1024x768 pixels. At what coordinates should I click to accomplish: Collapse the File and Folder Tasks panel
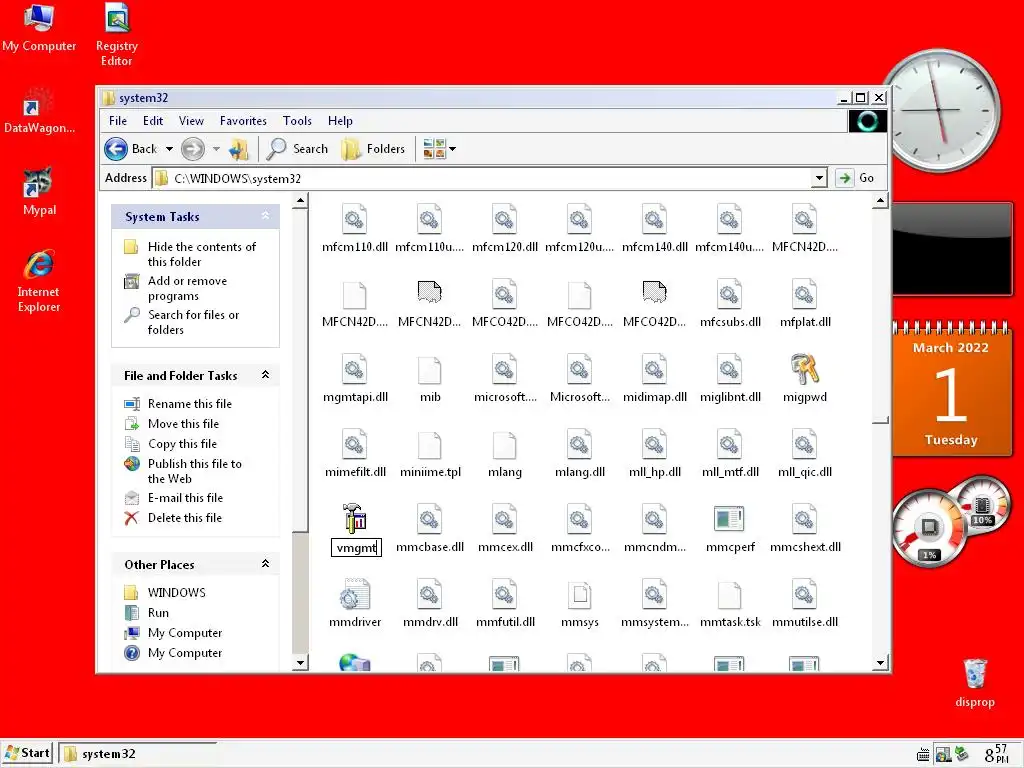(265, 374)
